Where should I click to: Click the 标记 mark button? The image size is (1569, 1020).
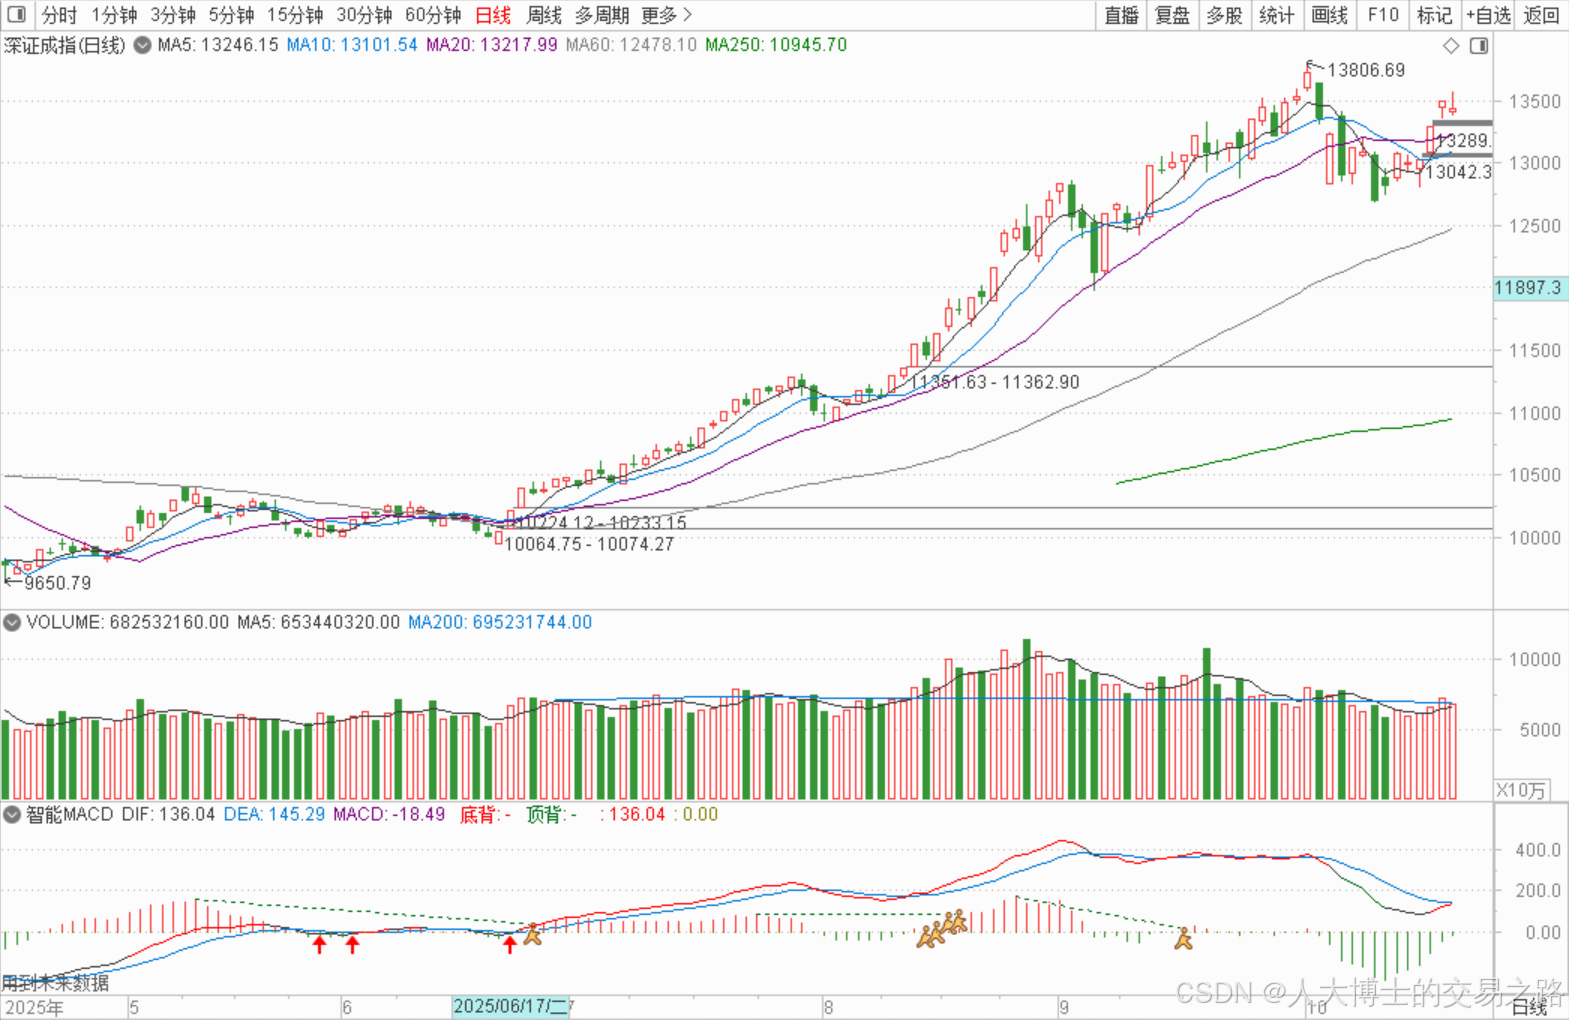point(1434,15)
